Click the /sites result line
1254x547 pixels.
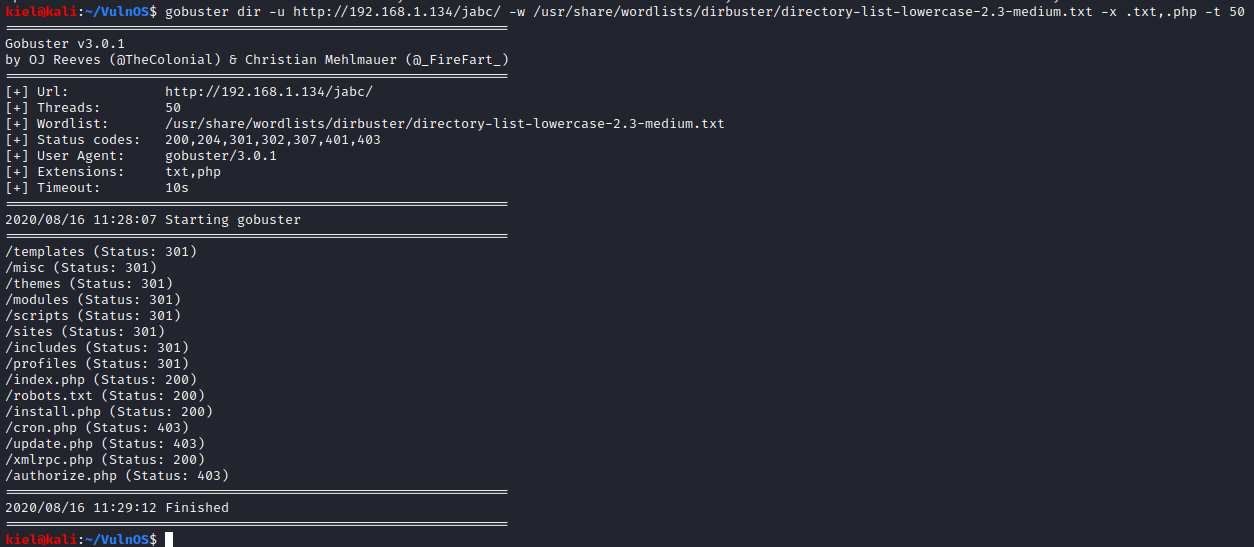click(85, 332)
